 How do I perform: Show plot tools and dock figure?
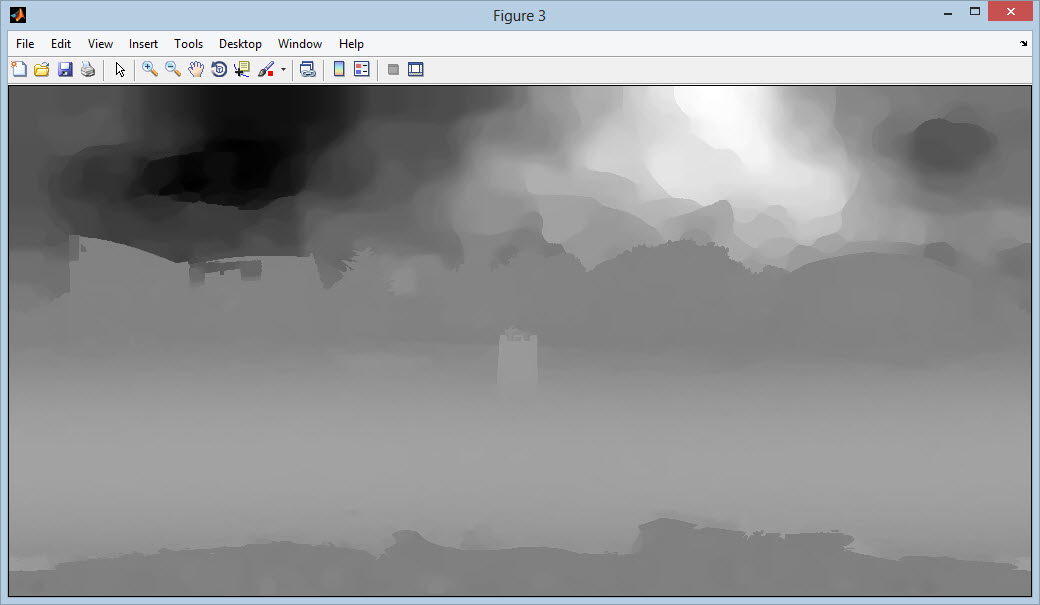pyautogui.click(x=416, y=69)
